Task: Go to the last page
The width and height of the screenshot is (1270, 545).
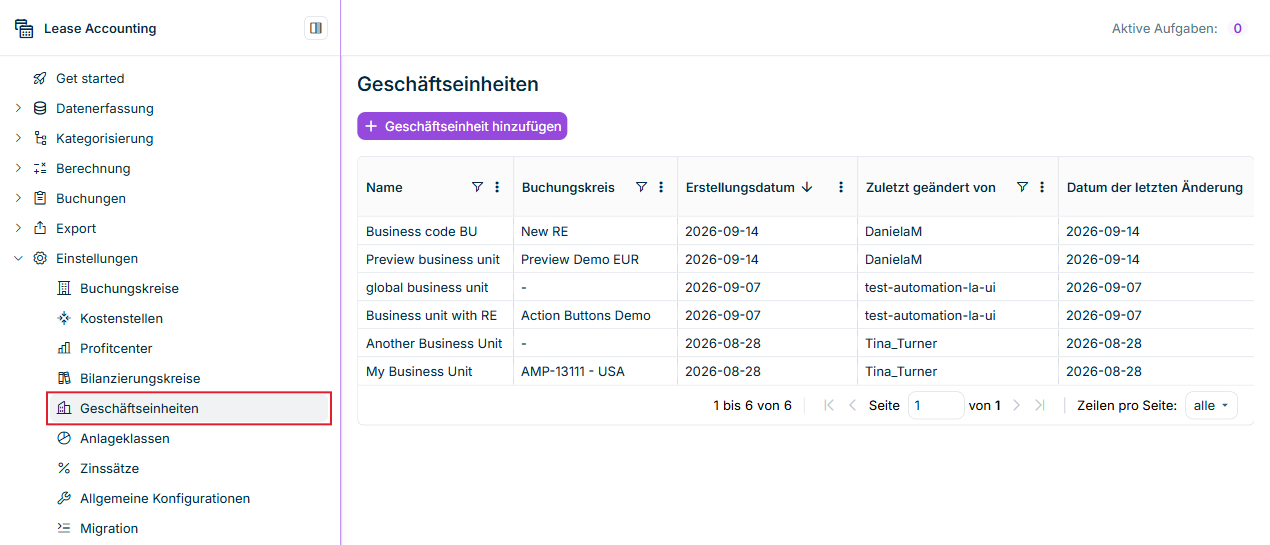Action: click(1040, 405)
